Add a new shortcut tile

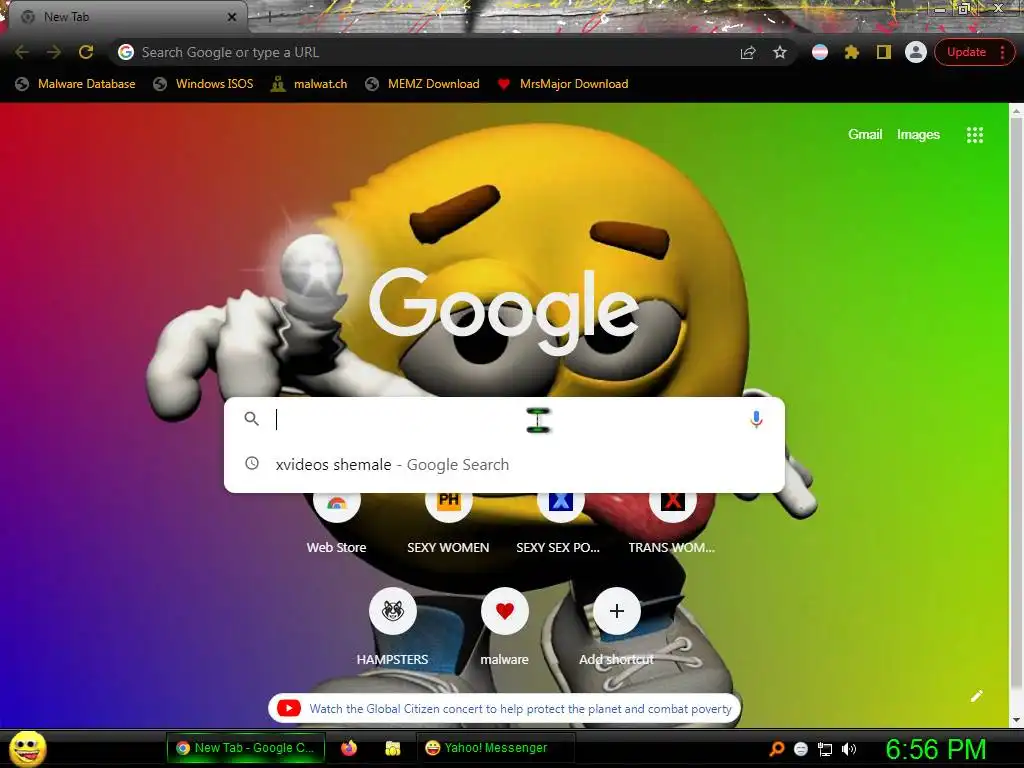(x=616, y=626)
